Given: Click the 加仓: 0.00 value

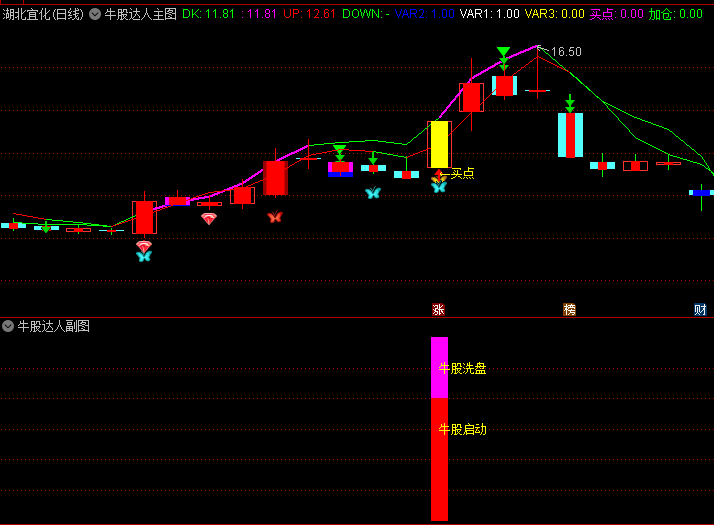Looking at the screenshot, I should [x=676, y=14].
